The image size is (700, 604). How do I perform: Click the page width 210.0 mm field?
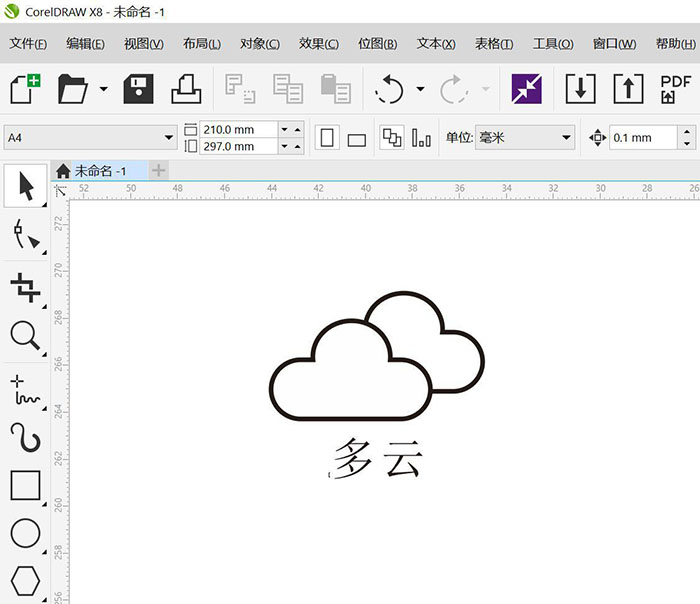(x=239, y=129)
